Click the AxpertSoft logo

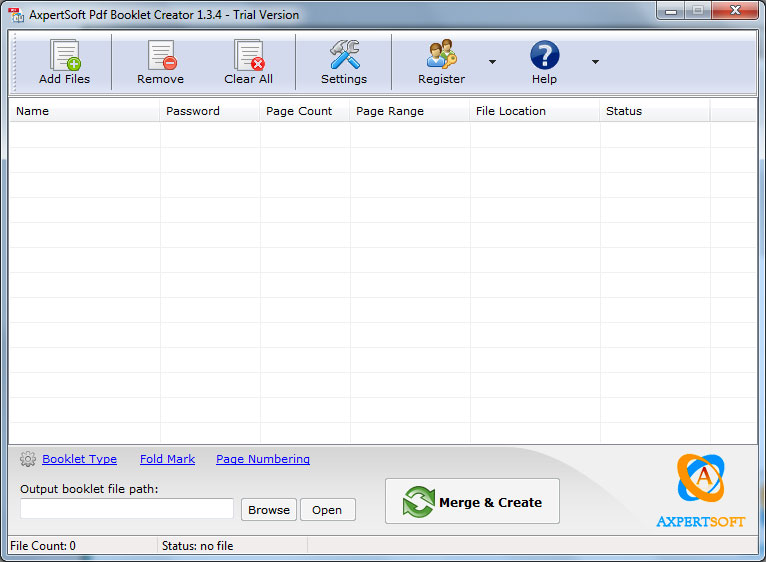[x=701, y=490]
